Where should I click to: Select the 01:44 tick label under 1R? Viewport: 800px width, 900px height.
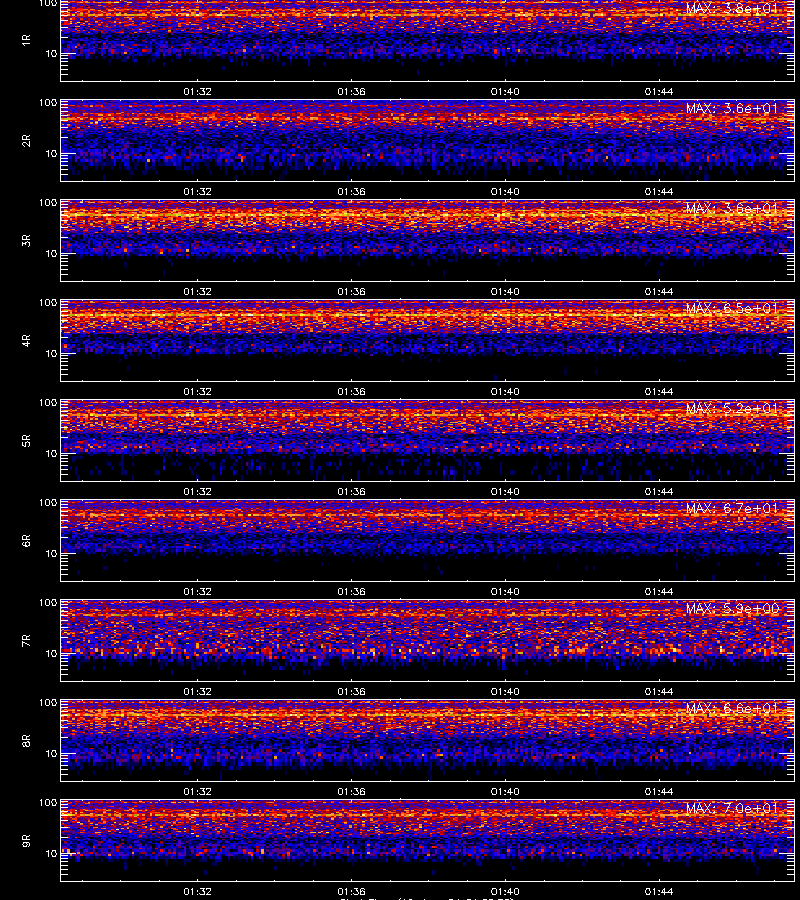pyautogui.click(x=659, y=91)
